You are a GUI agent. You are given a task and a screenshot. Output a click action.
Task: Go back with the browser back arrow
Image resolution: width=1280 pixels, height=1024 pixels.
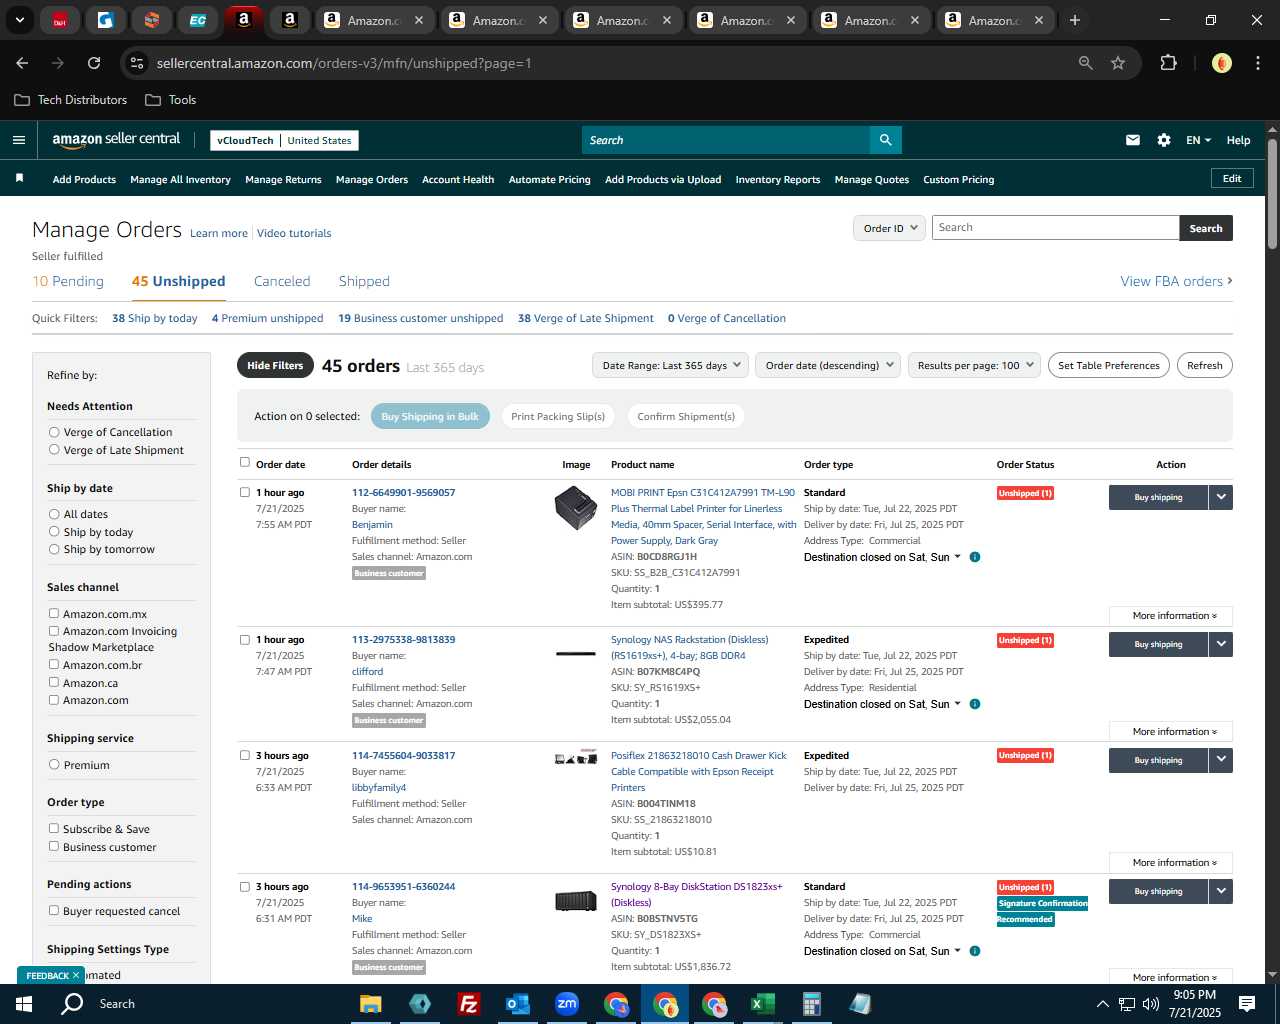pyautogui.click(x=22, y=63)
